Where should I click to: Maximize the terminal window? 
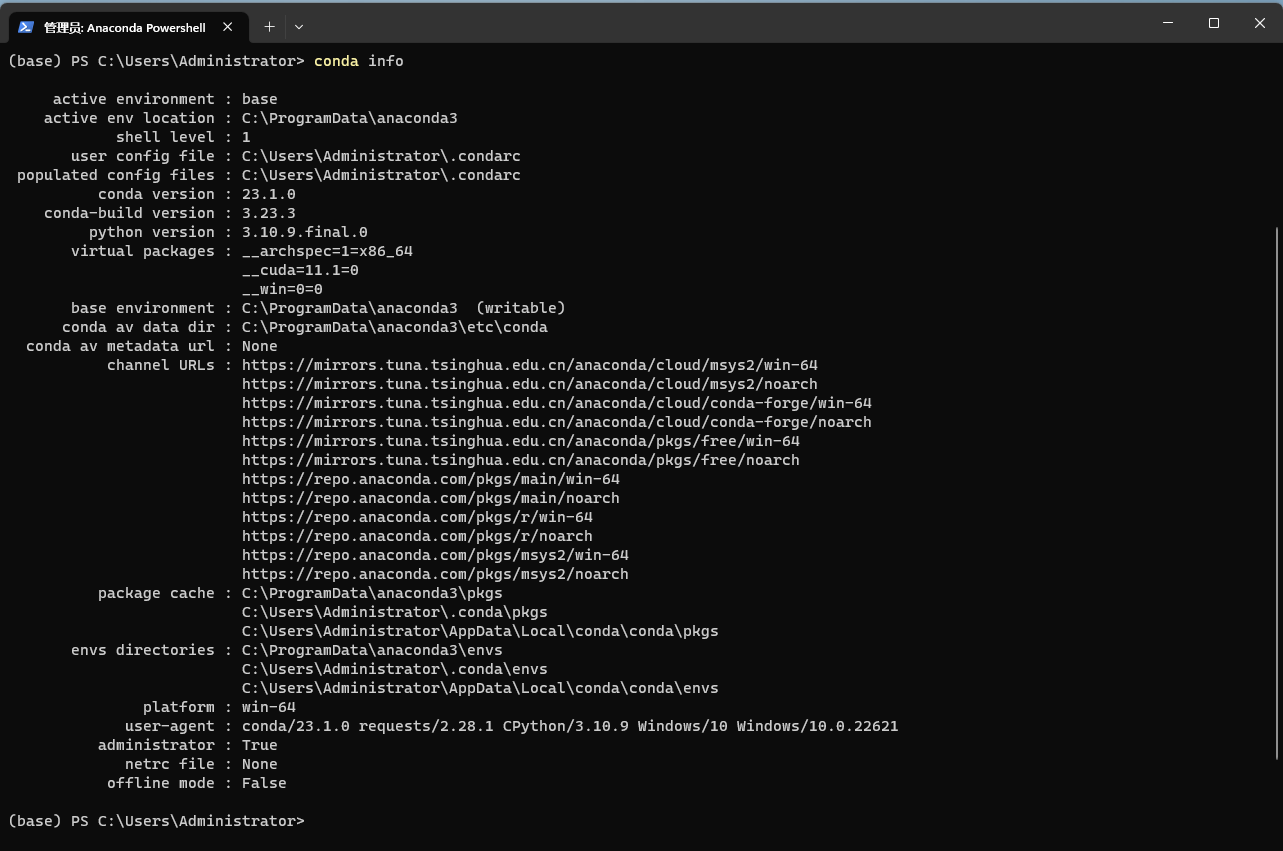1214,22
